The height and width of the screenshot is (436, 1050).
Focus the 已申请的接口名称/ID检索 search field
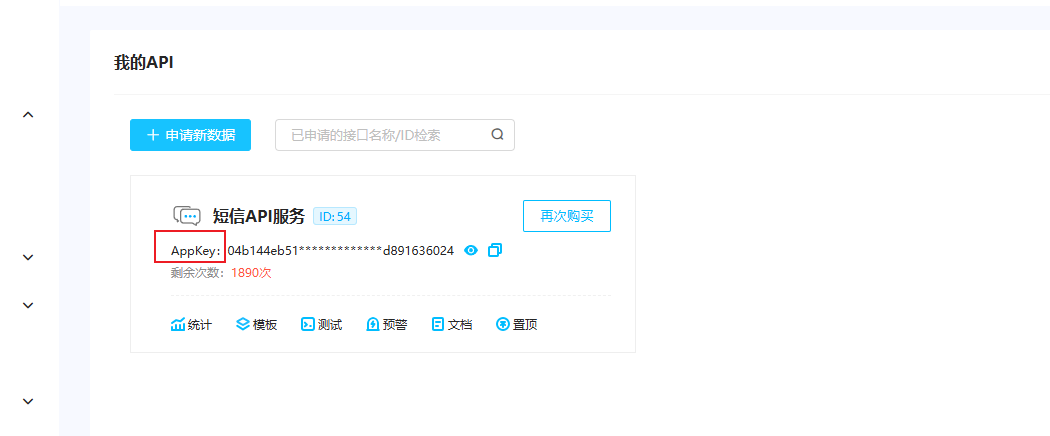(394, 135)
